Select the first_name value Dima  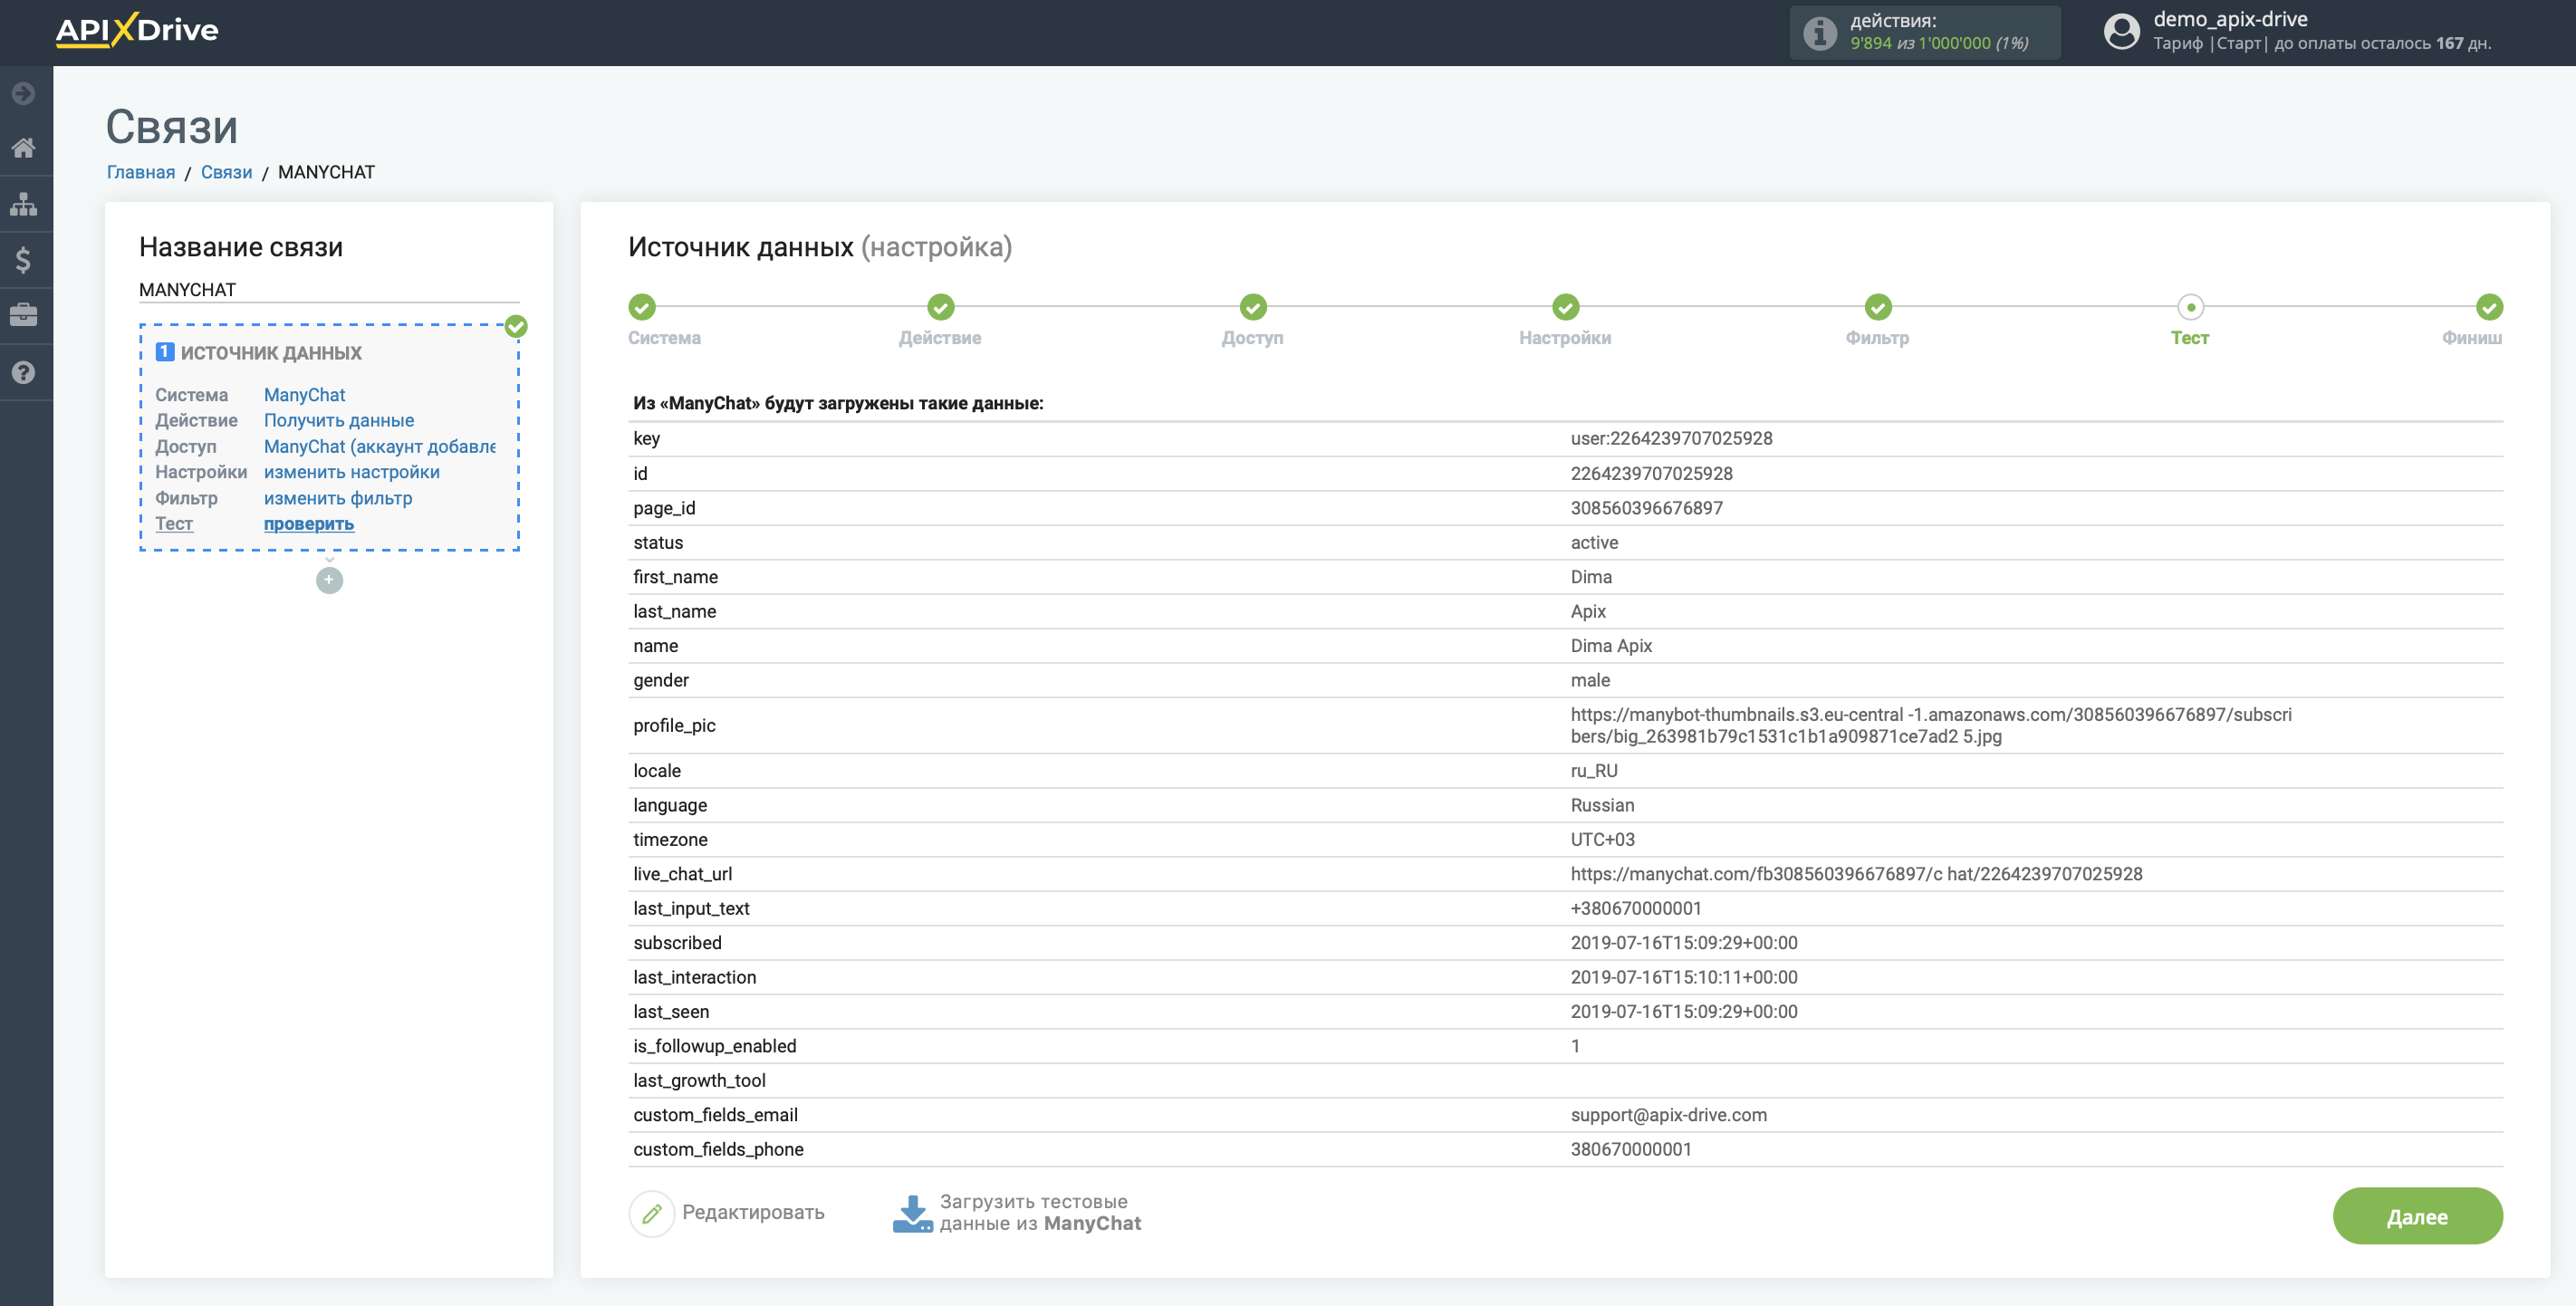pyautogui.click(x=1591, y=576)
